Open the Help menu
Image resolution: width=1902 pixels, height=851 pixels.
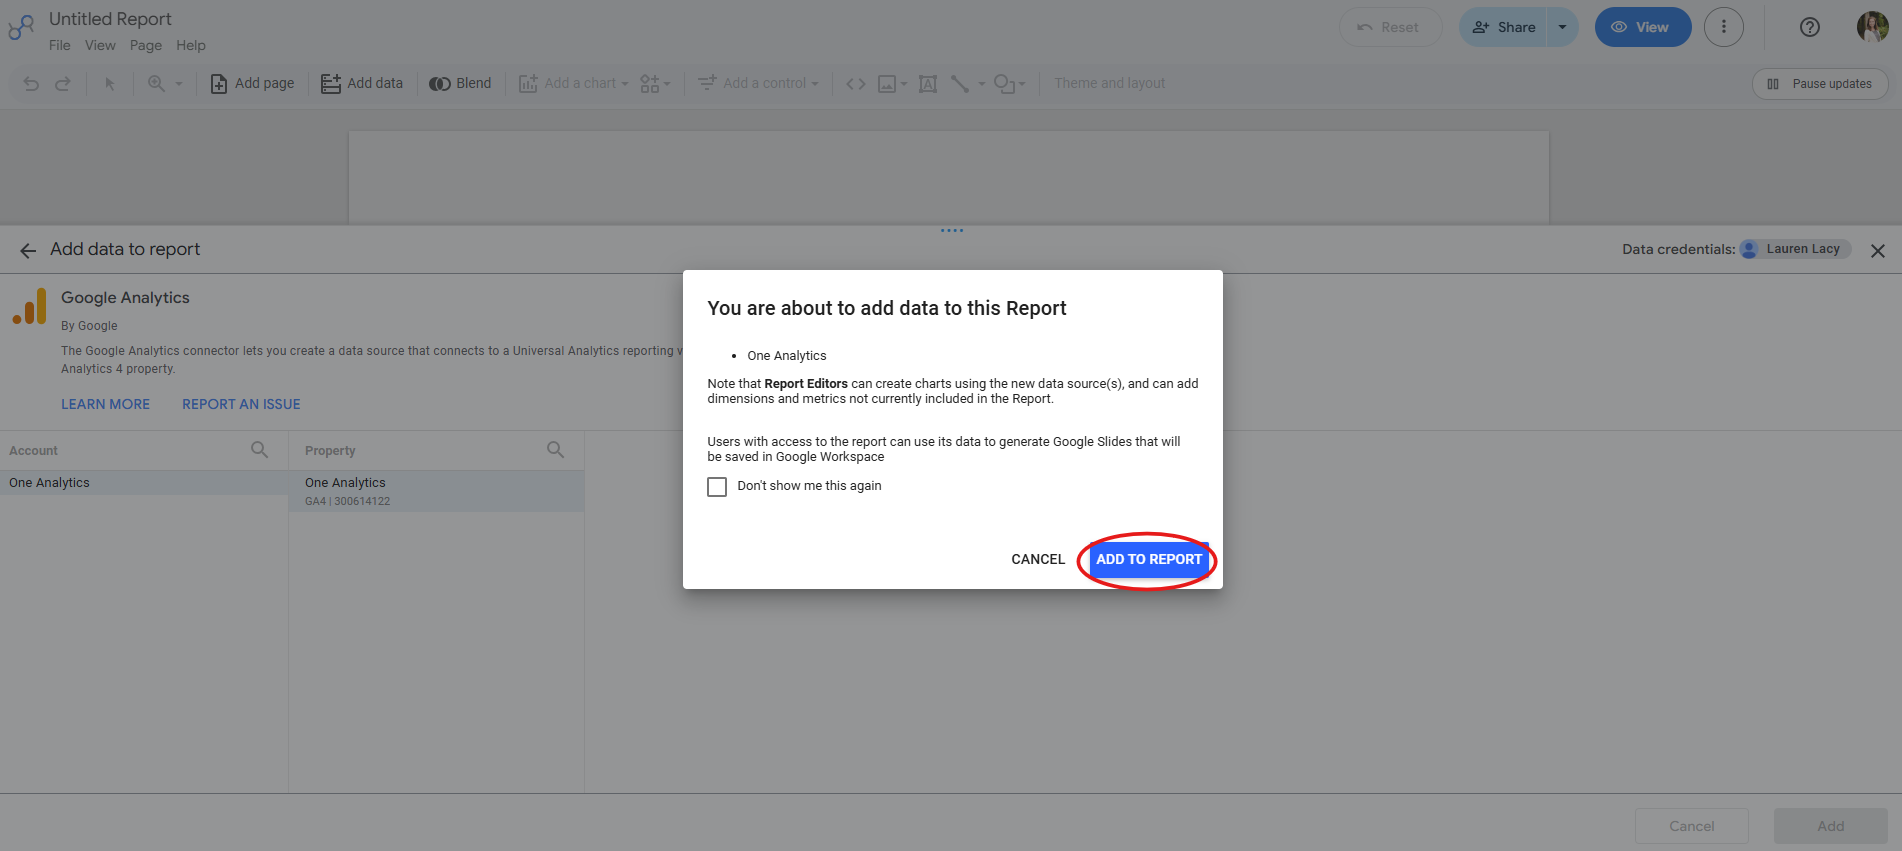click(191, 46)
